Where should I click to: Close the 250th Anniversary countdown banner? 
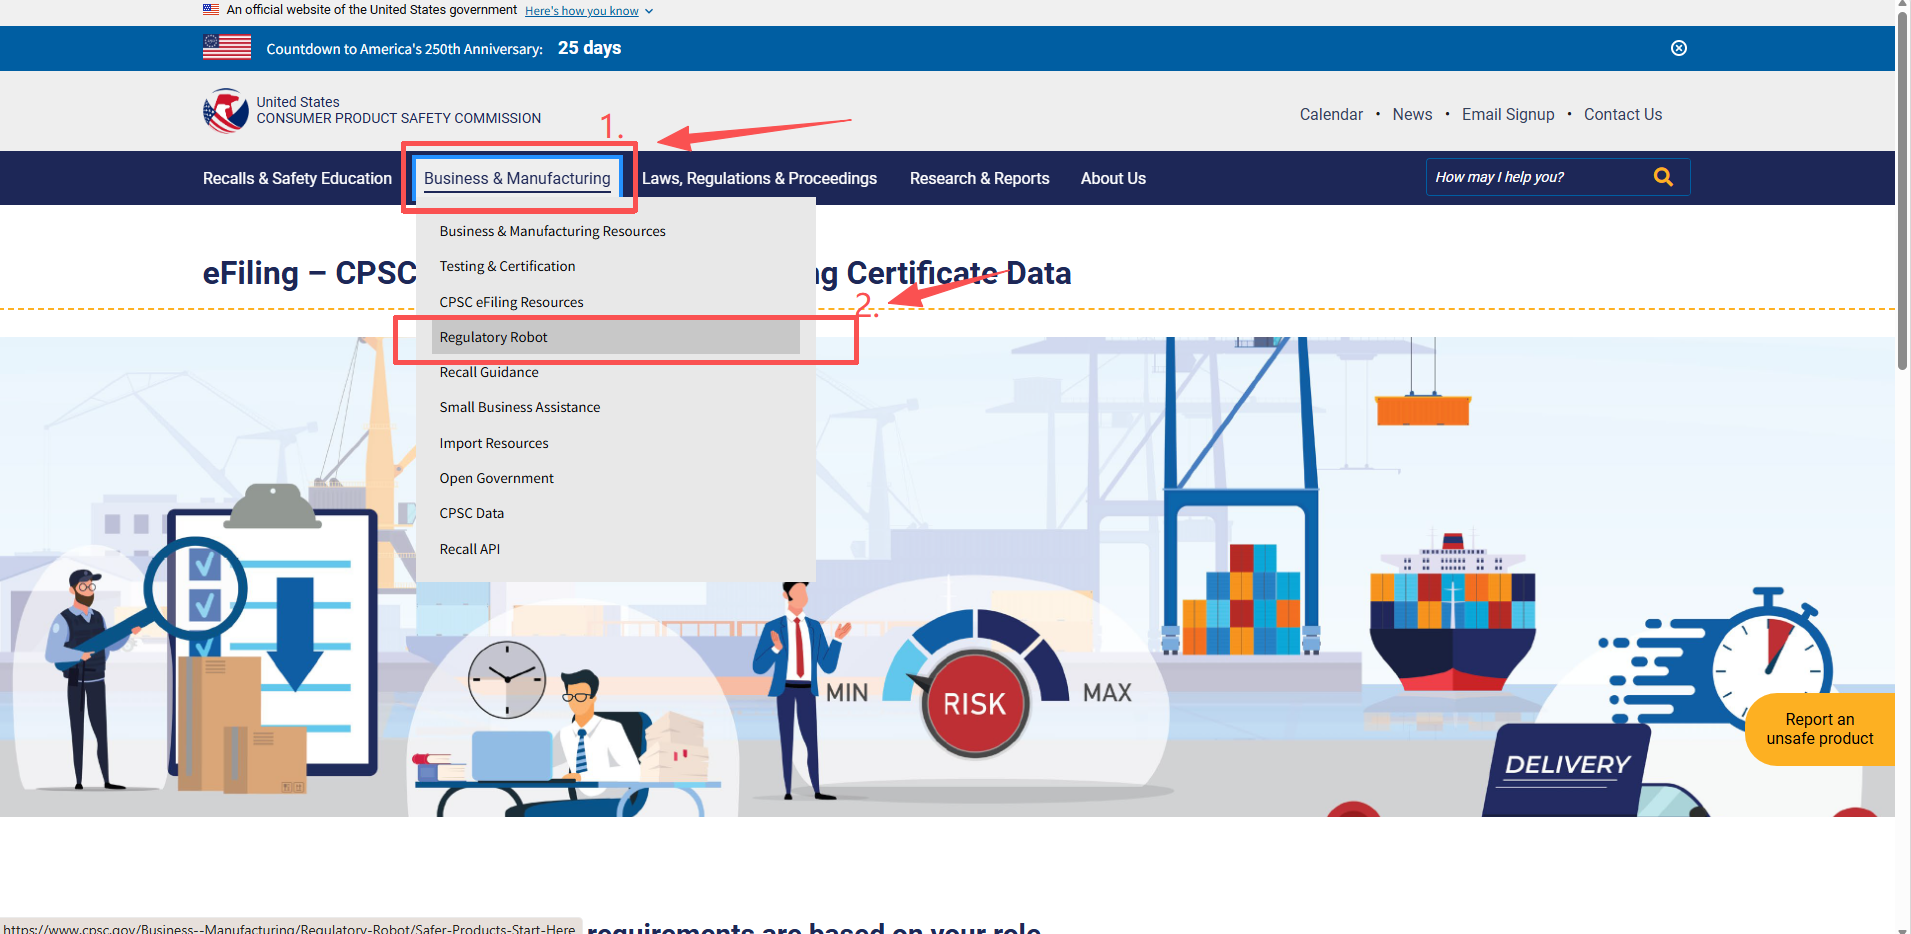(1679, 48)
